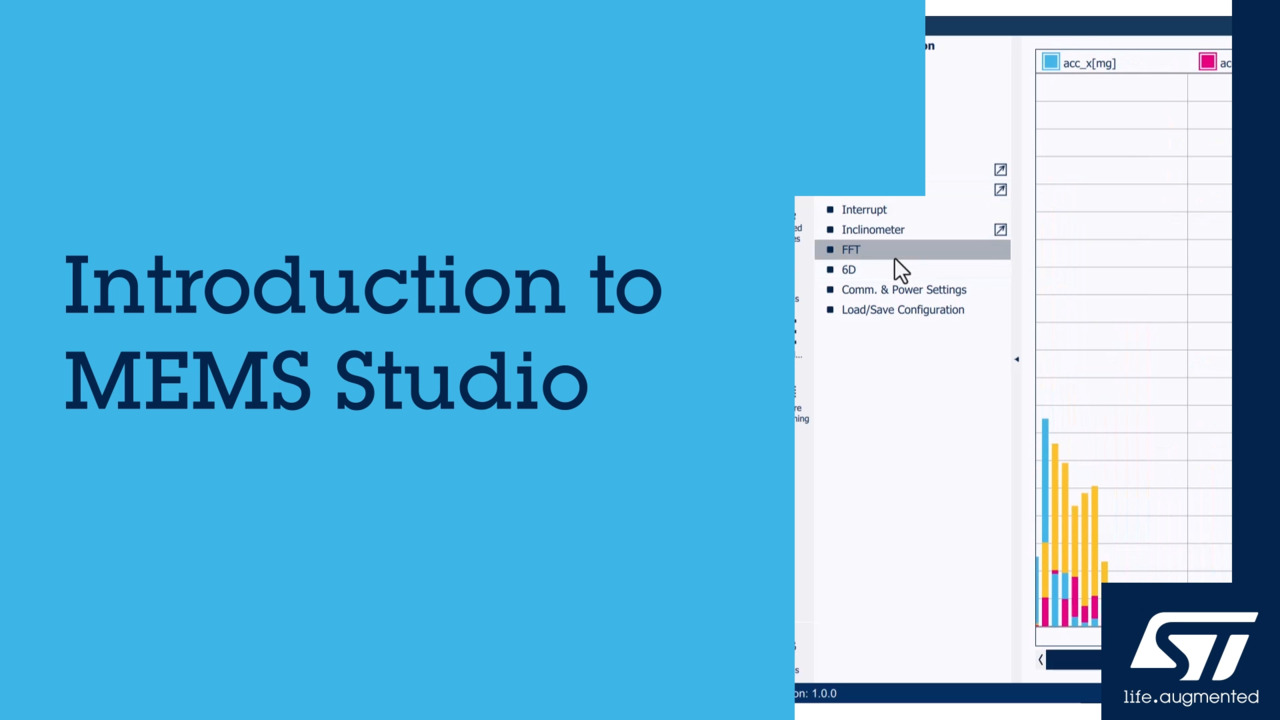
Task: Click the acc_x[mg] legend label
Action: click(1089, 63)
